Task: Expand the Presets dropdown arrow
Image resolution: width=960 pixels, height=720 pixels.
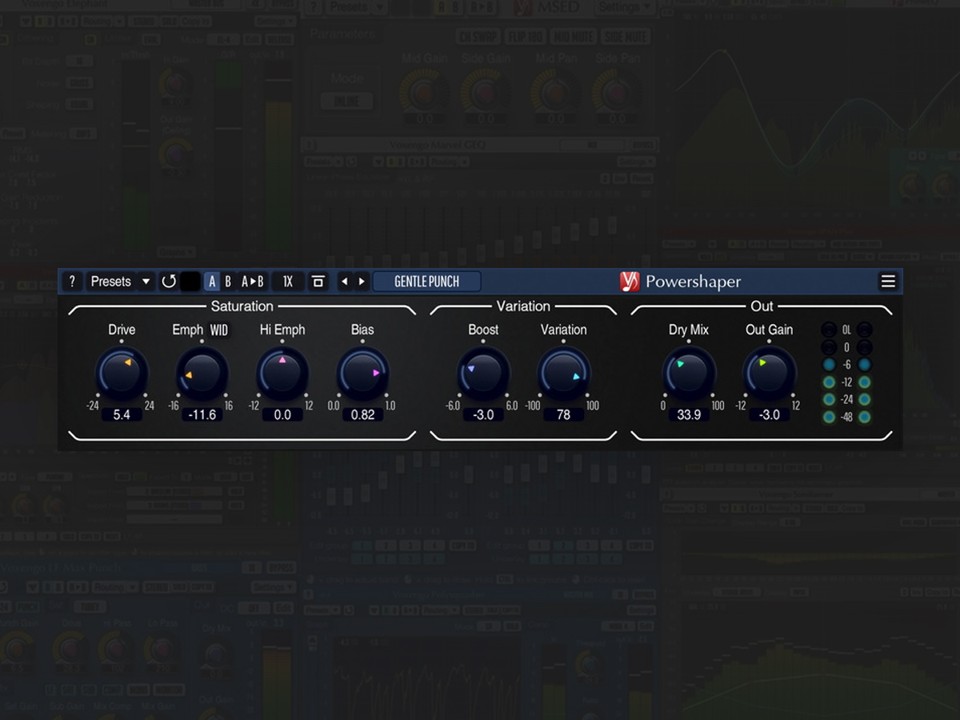Action: 146,282
